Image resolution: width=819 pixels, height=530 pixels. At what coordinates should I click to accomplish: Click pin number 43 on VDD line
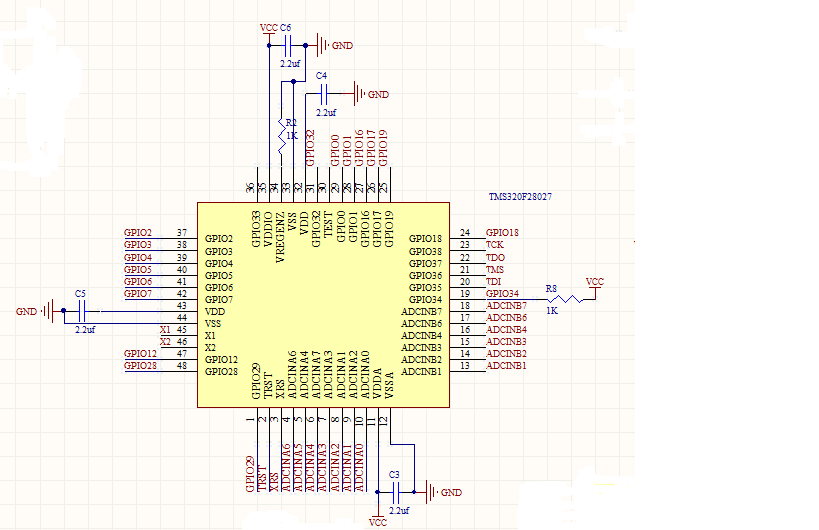182,305
